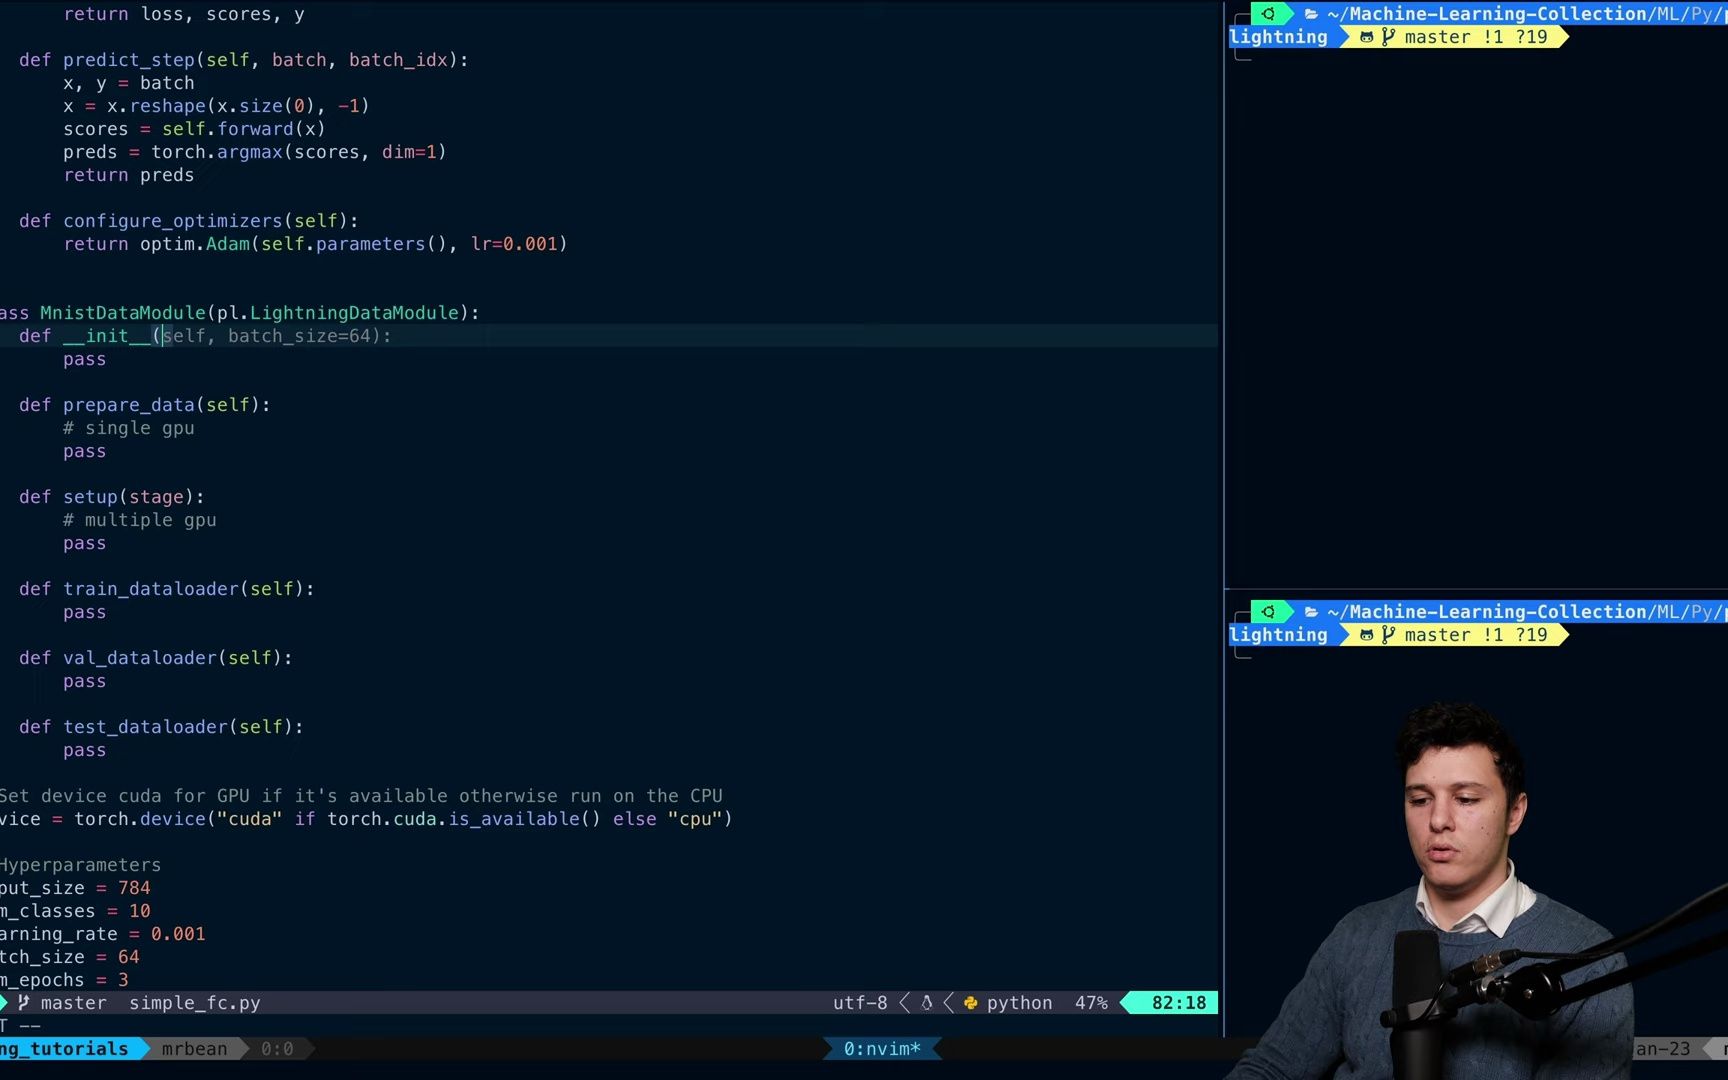Click the 0:0 indicator in the tmux bar

click(x=277, y=1049)
